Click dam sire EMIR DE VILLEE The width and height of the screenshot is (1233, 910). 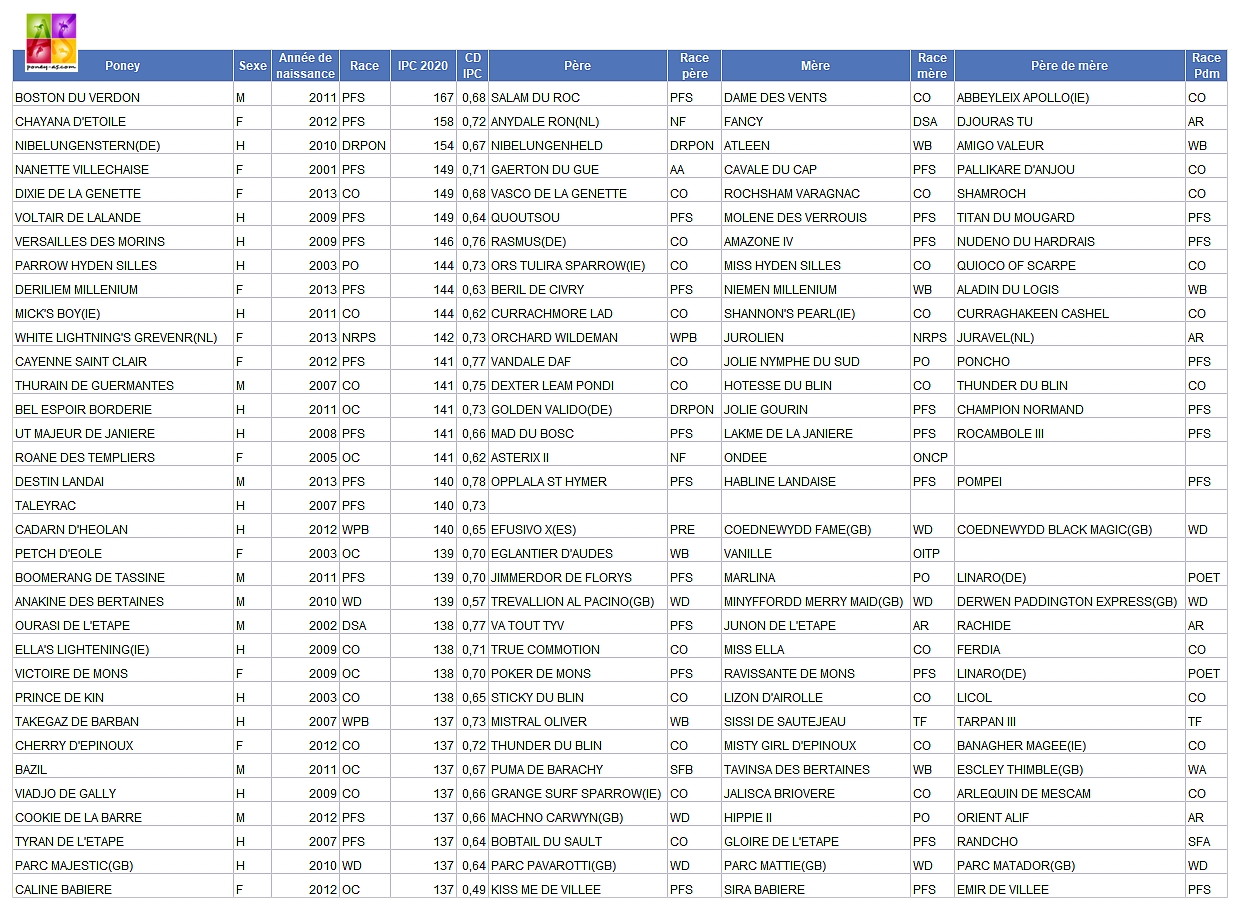(x=1003, y=890)
